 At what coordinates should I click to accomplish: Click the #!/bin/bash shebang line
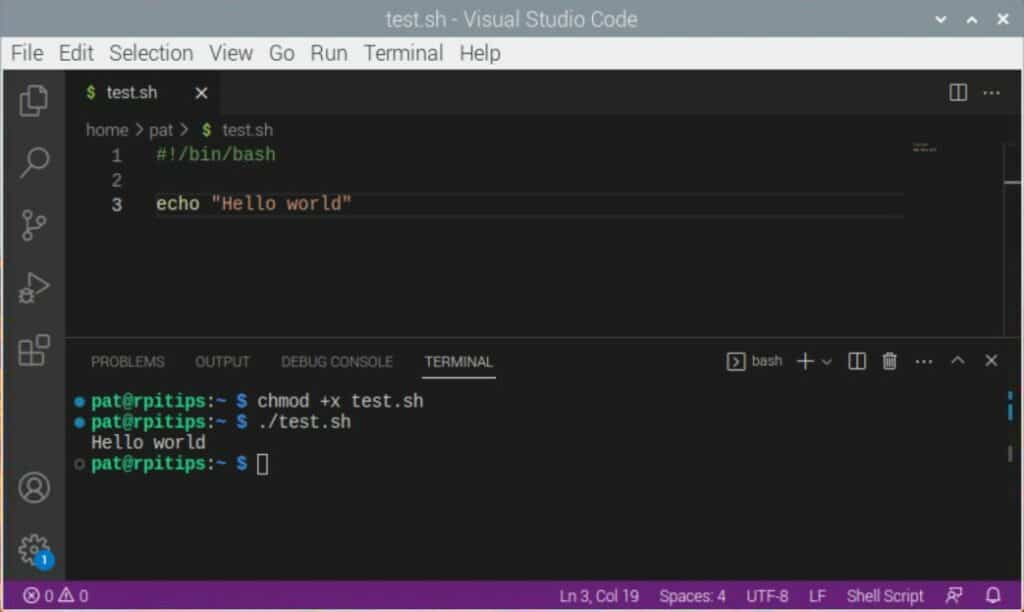216,155
